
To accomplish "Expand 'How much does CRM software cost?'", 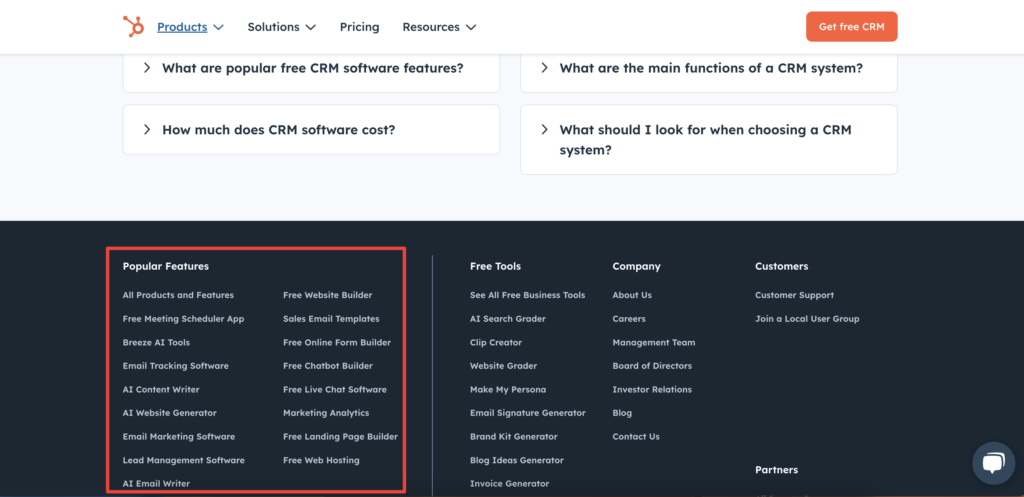I will (312, 129).
